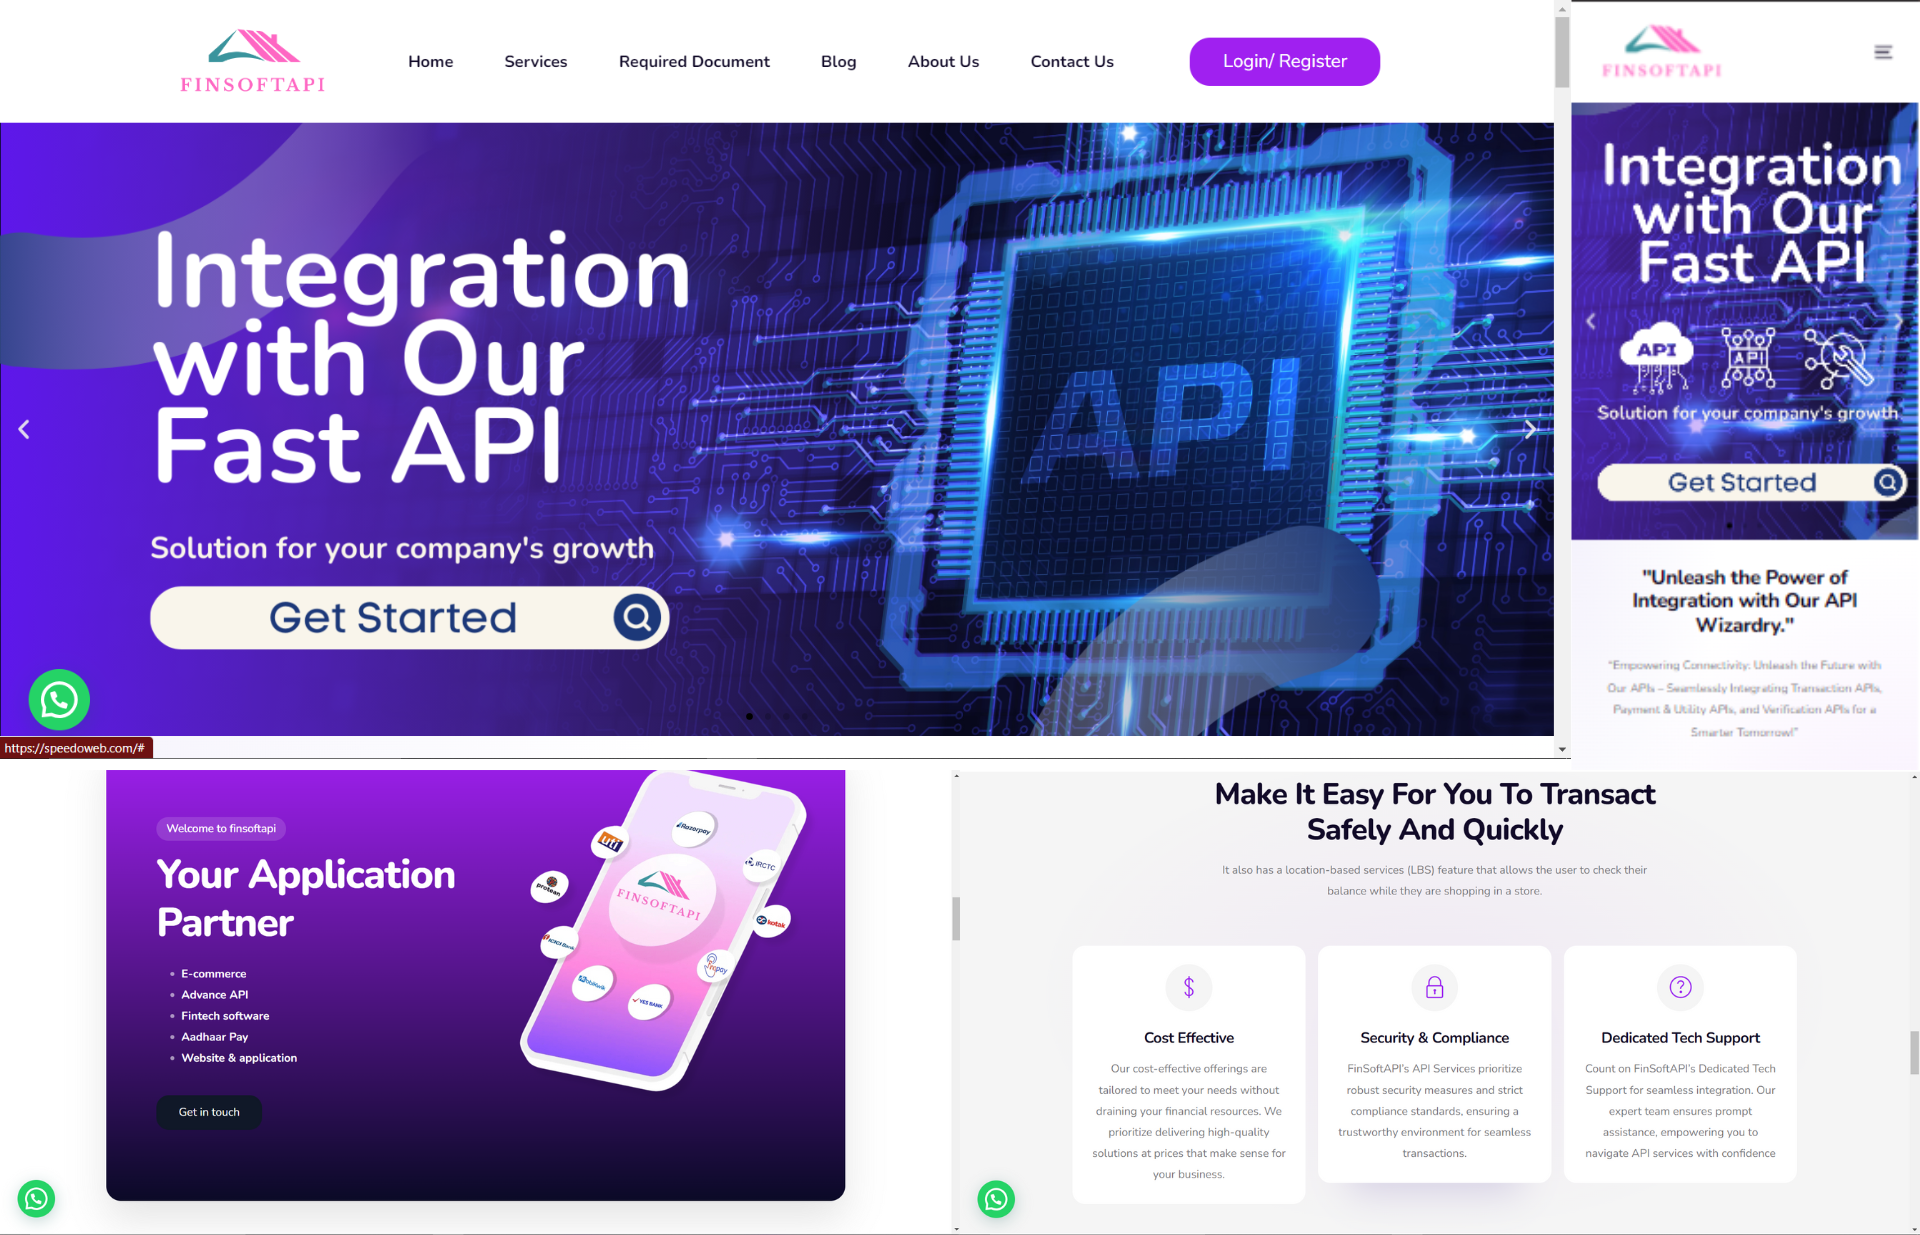Click the desktop view vertical scrollbar thumb
This screenshot has width=1920, height=1235.
point(1562,52)
